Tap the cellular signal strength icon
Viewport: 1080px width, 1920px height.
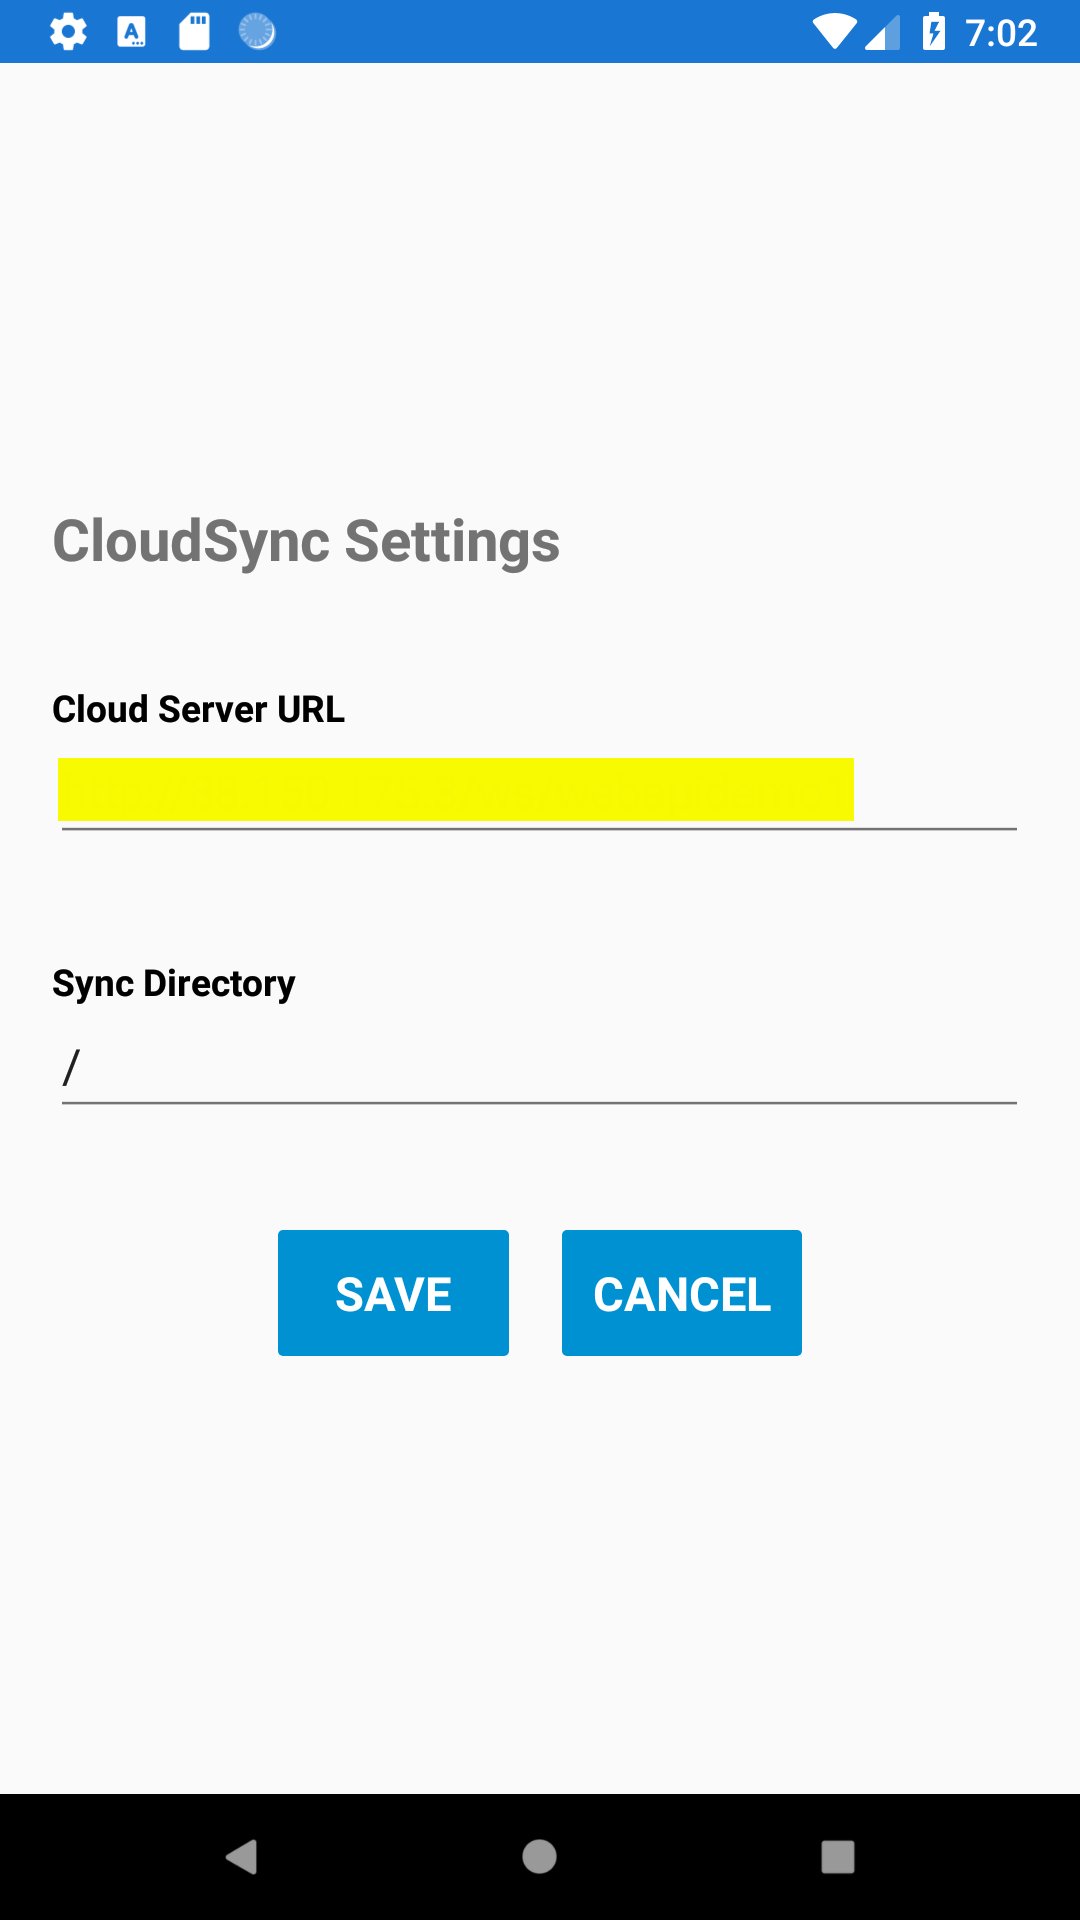pyautogui.click(x=883, y=34)
